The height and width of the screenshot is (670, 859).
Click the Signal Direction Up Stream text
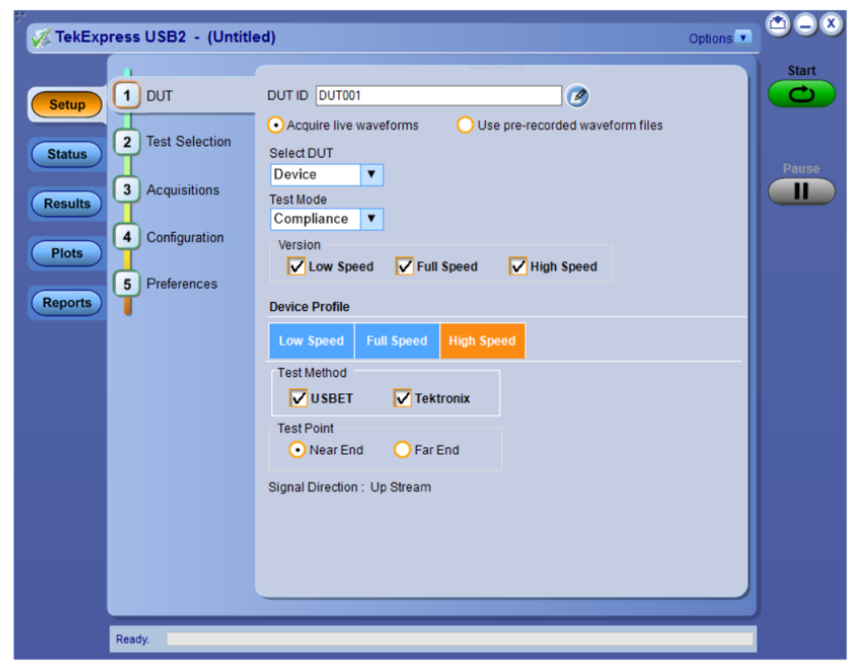350,487
